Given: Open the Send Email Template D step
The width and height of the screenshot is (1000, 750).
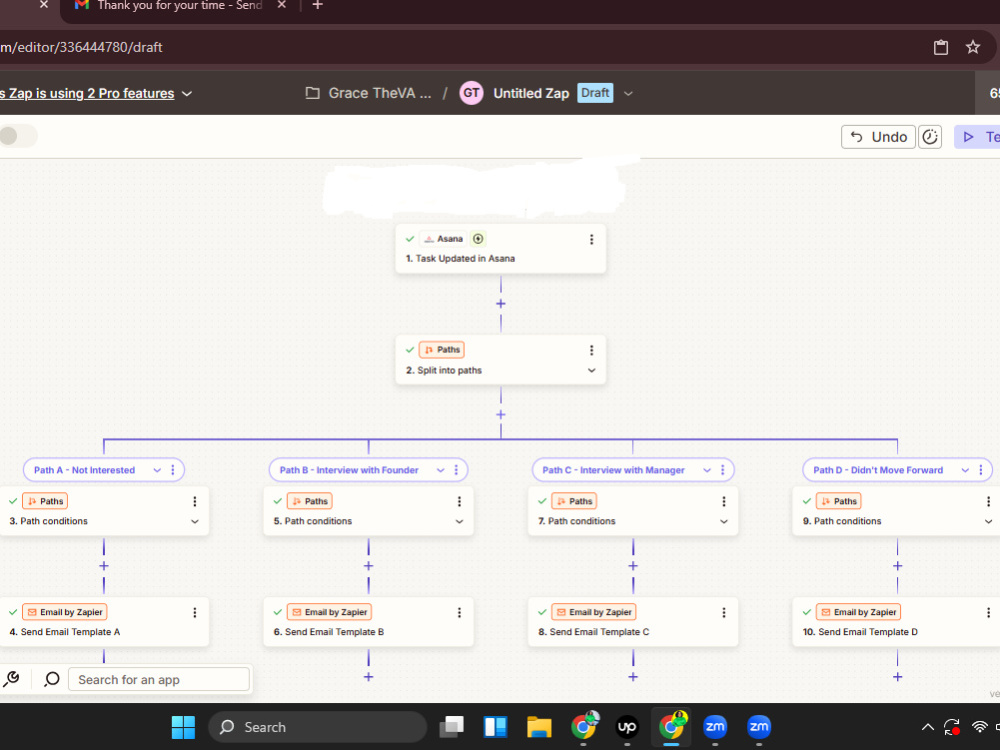Looking at the screenshot, I should click(896, 622).
